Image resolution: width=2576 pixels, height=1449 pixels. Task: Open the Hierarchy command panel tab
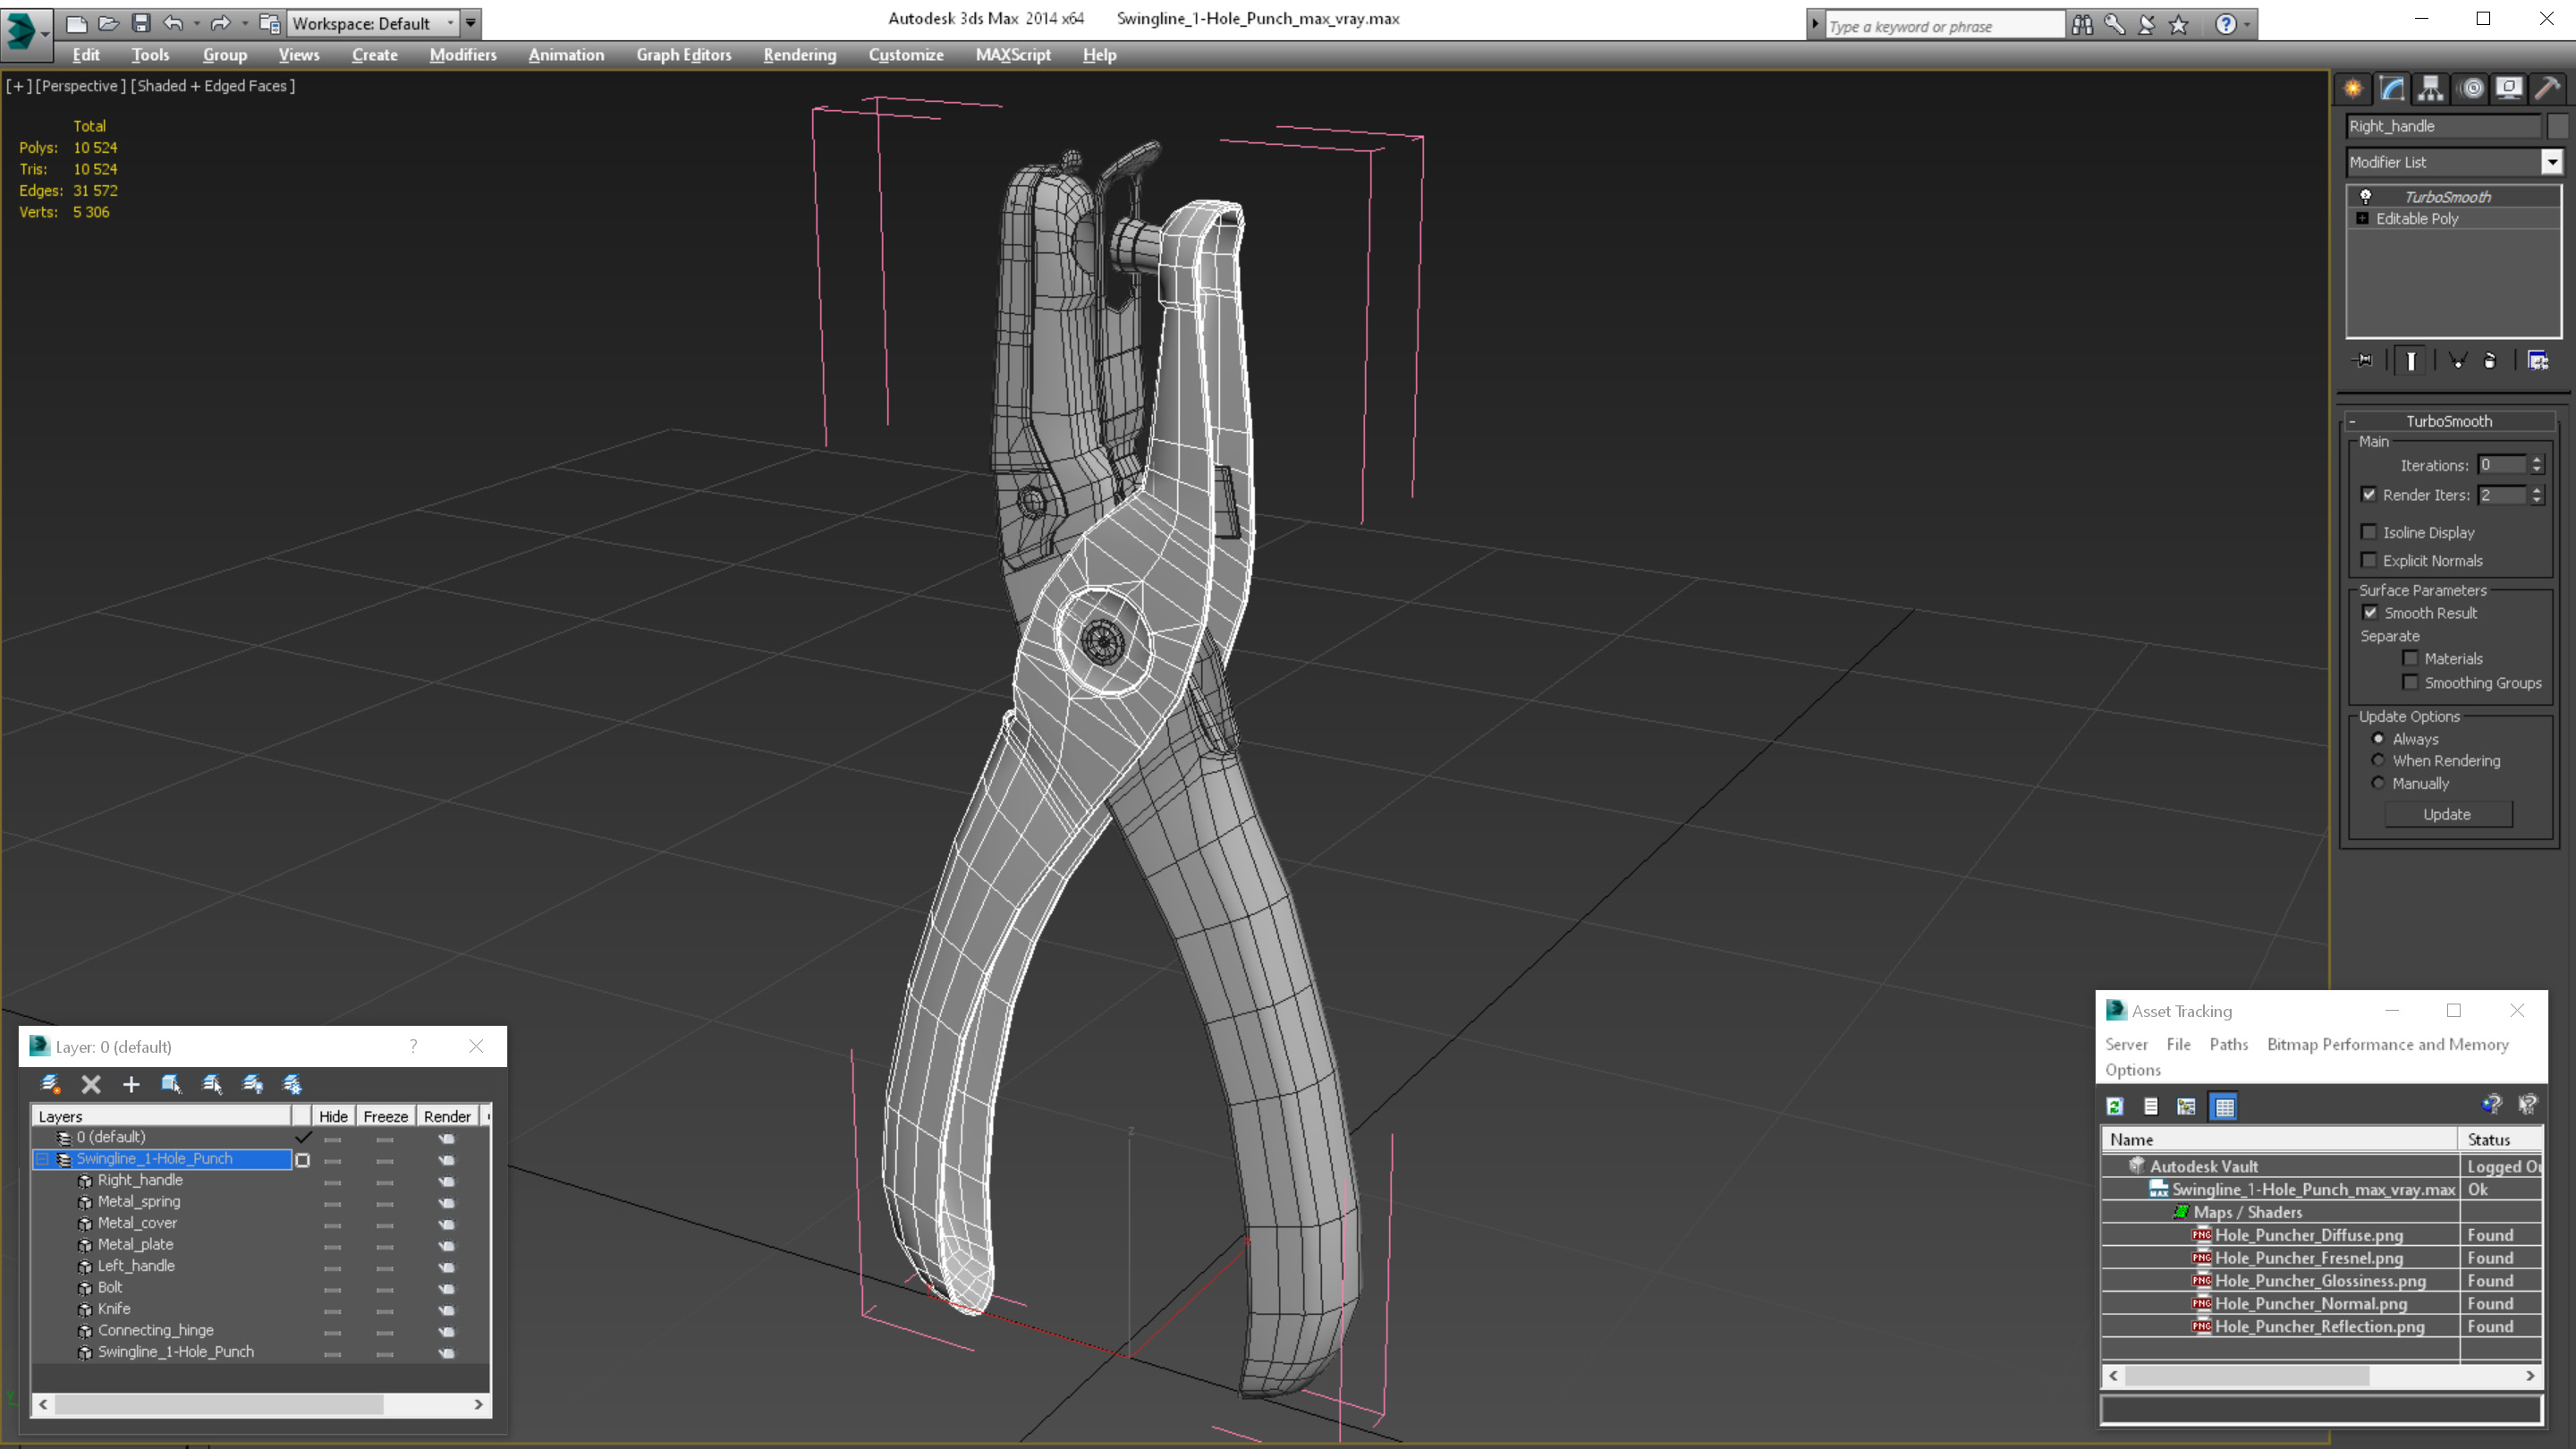point(2431,89)
